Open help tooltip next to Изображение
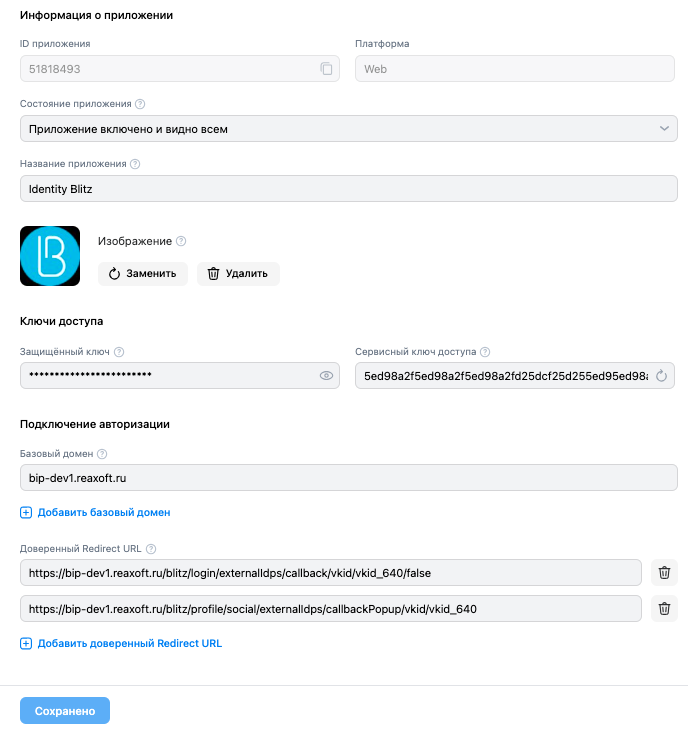Viewport: 688px width, 734px height. 182,241
